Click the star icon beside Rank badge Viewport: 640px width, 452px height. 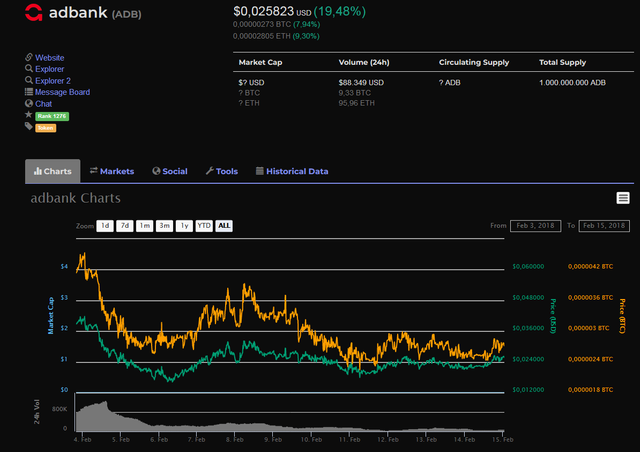29,115
